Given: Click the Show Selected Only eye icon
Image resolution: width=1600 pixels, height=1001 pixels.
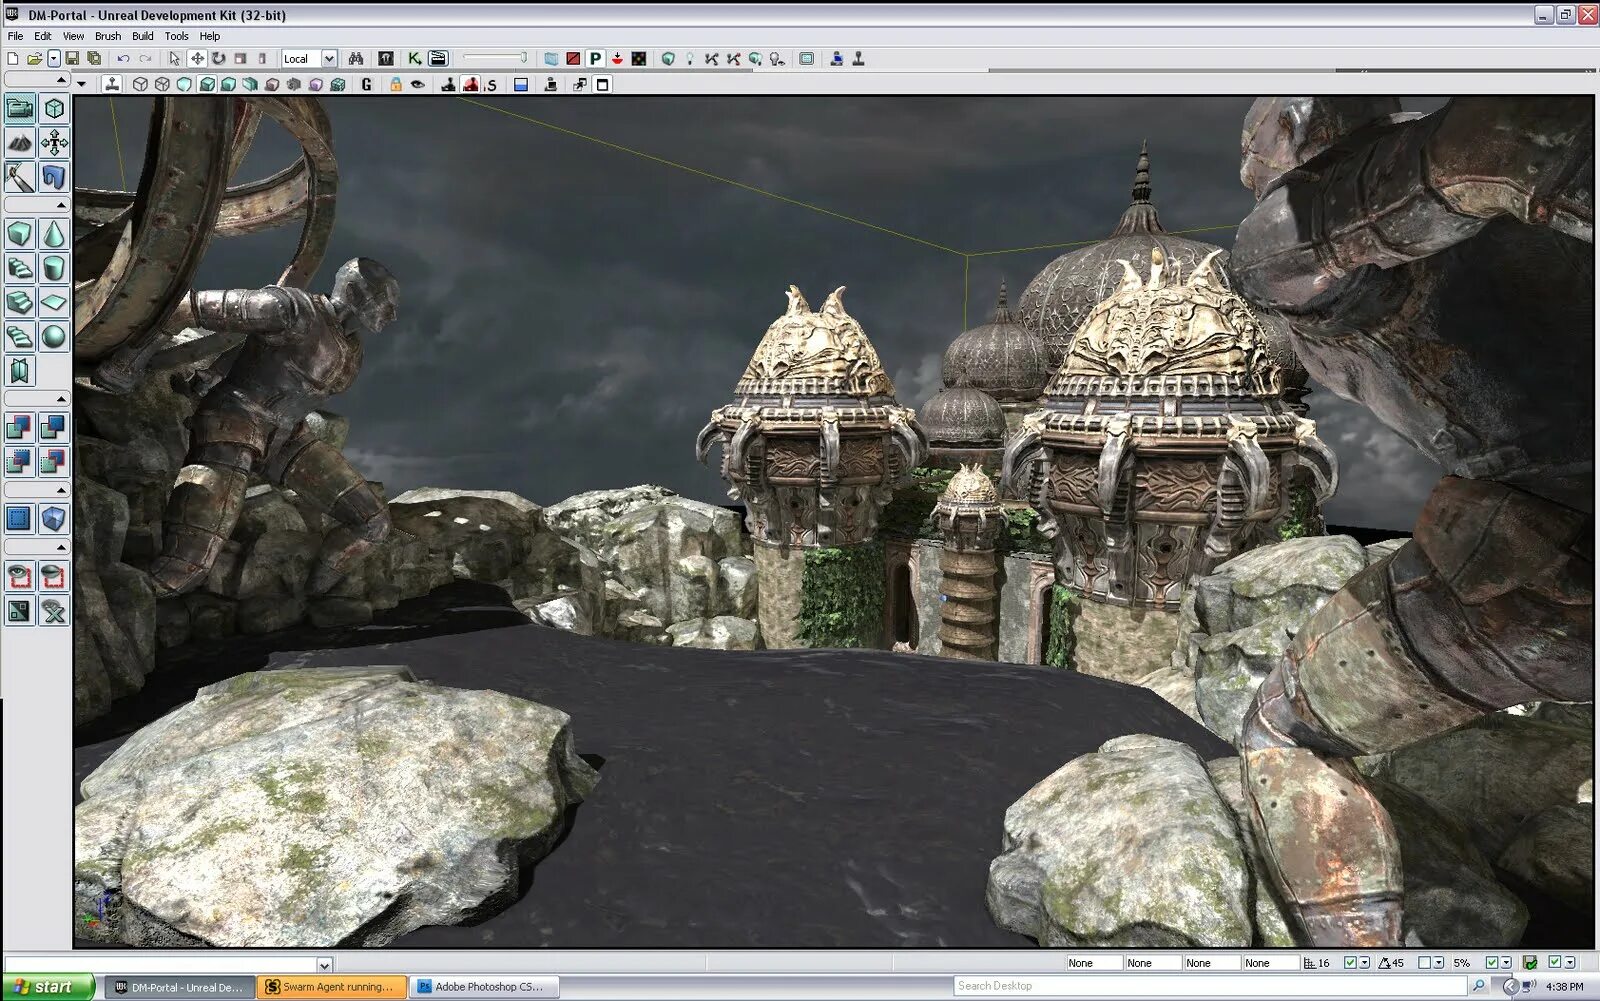Looking at the screenshot, I should (x=20, y=576).
